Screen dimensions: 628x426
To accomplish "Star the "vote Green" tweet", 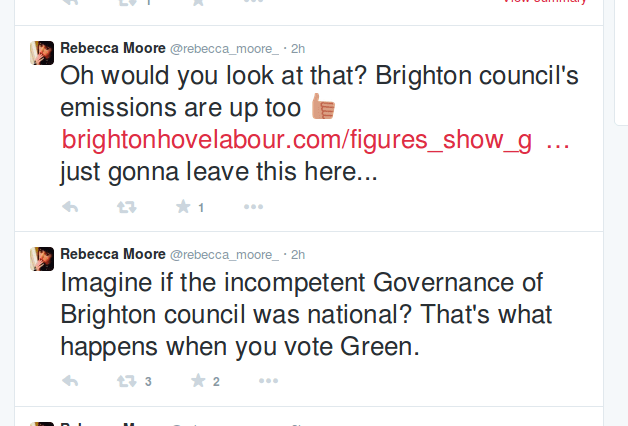I will (198, 381).
